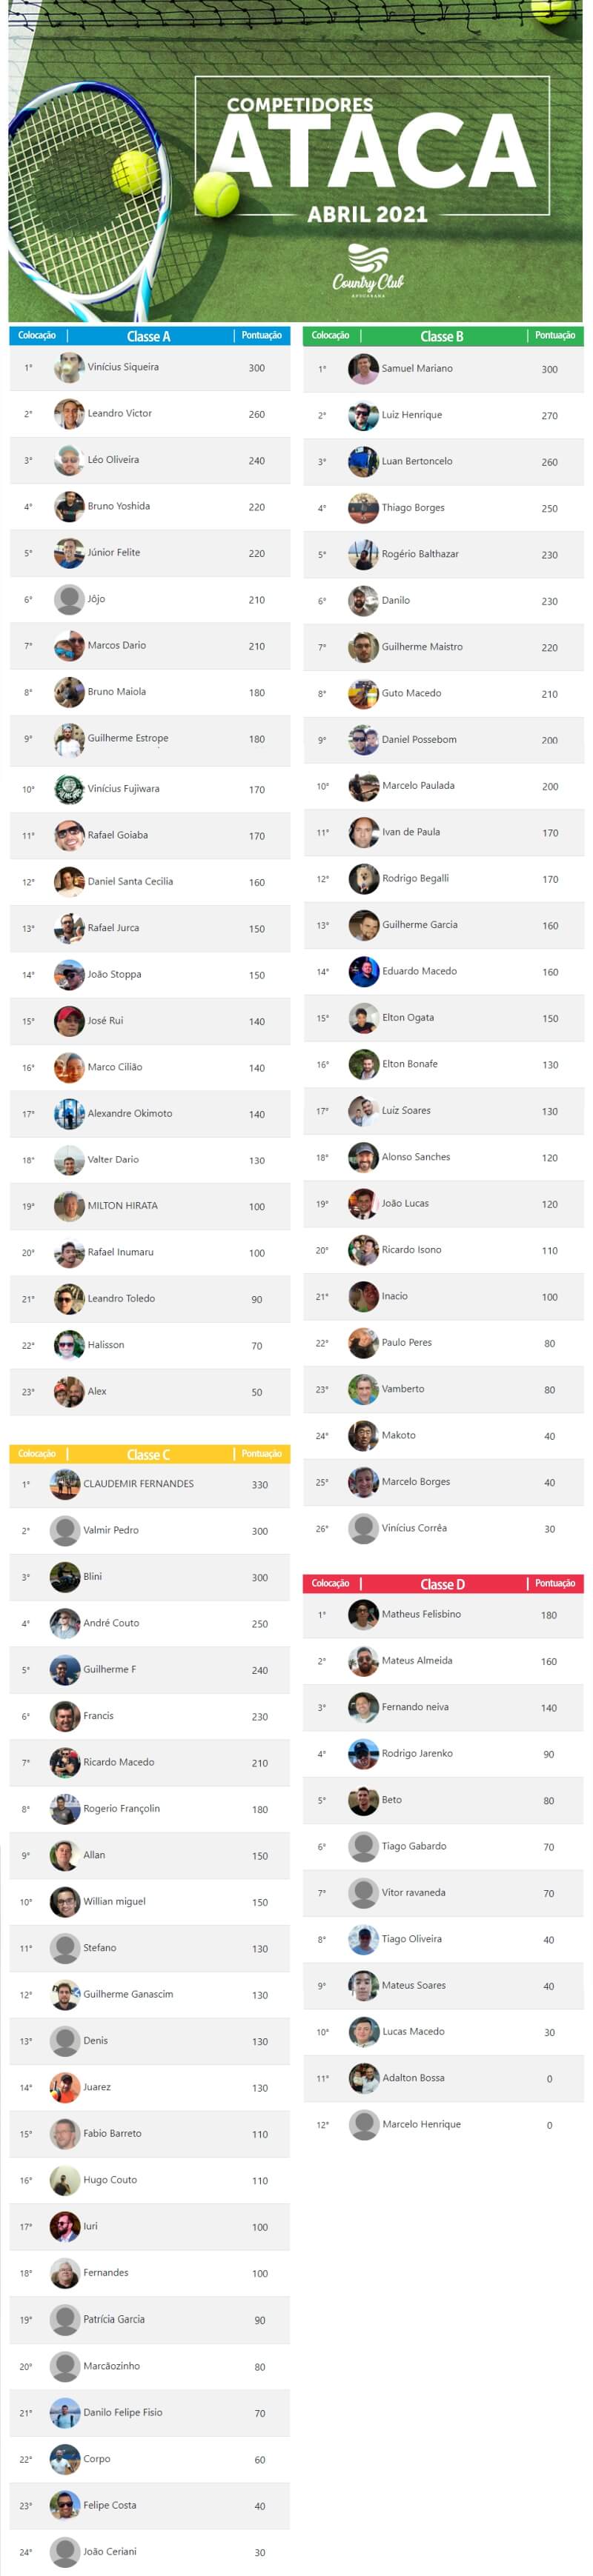This screenshot has width=593, height=2576.
Task: Click the Pontuação column header in Classe B
Action: tap(555, 335)
